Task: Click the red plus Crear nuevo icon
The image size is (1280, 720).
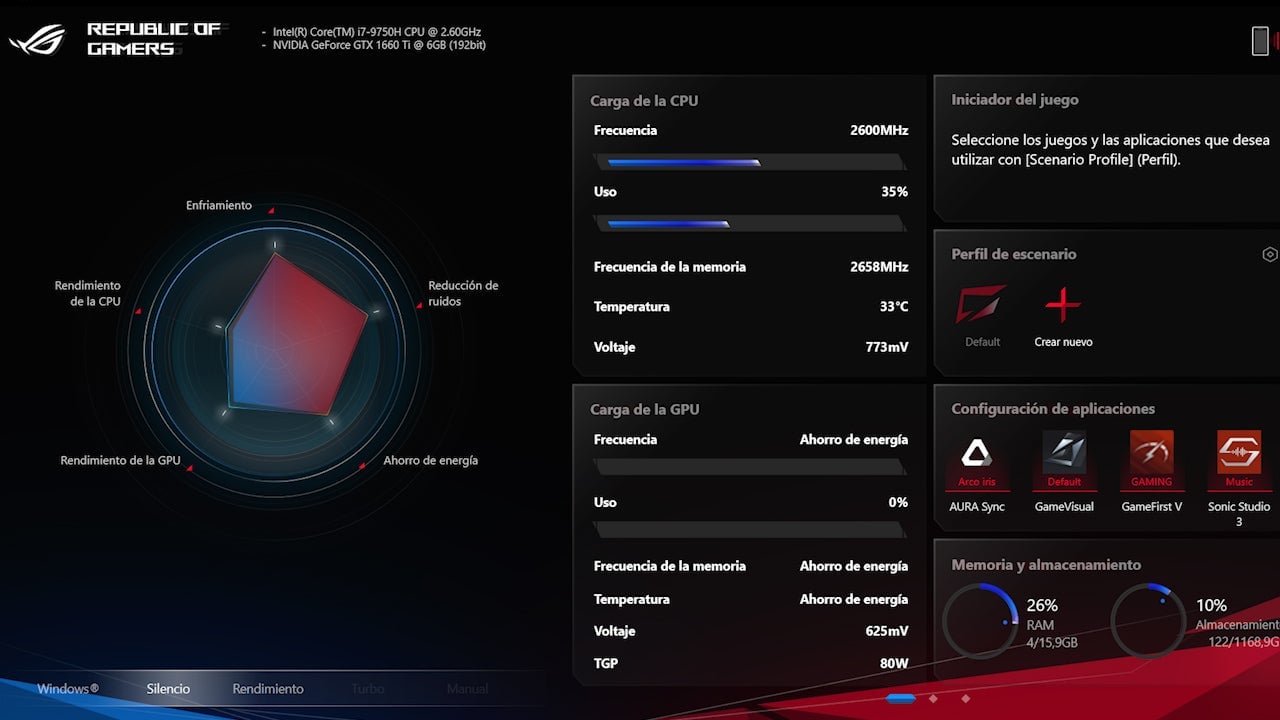Action: [1063, 306]
